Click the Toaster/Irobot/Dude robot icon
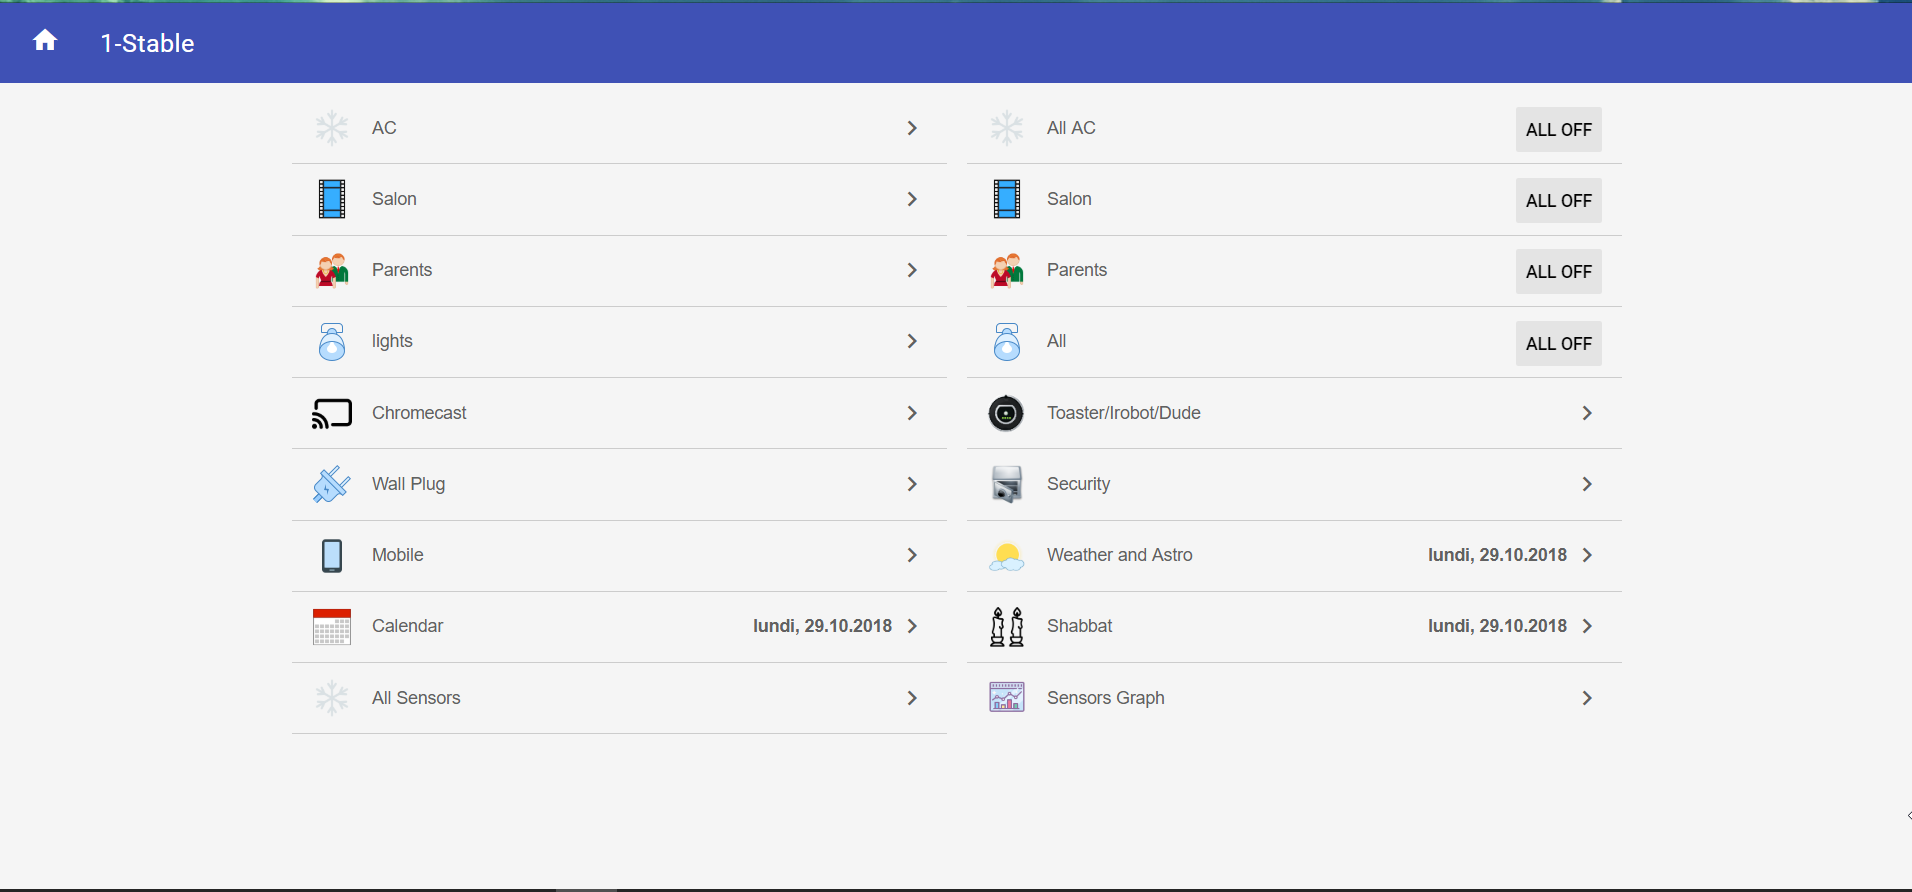1912x892 pixels. (1006, 412)
